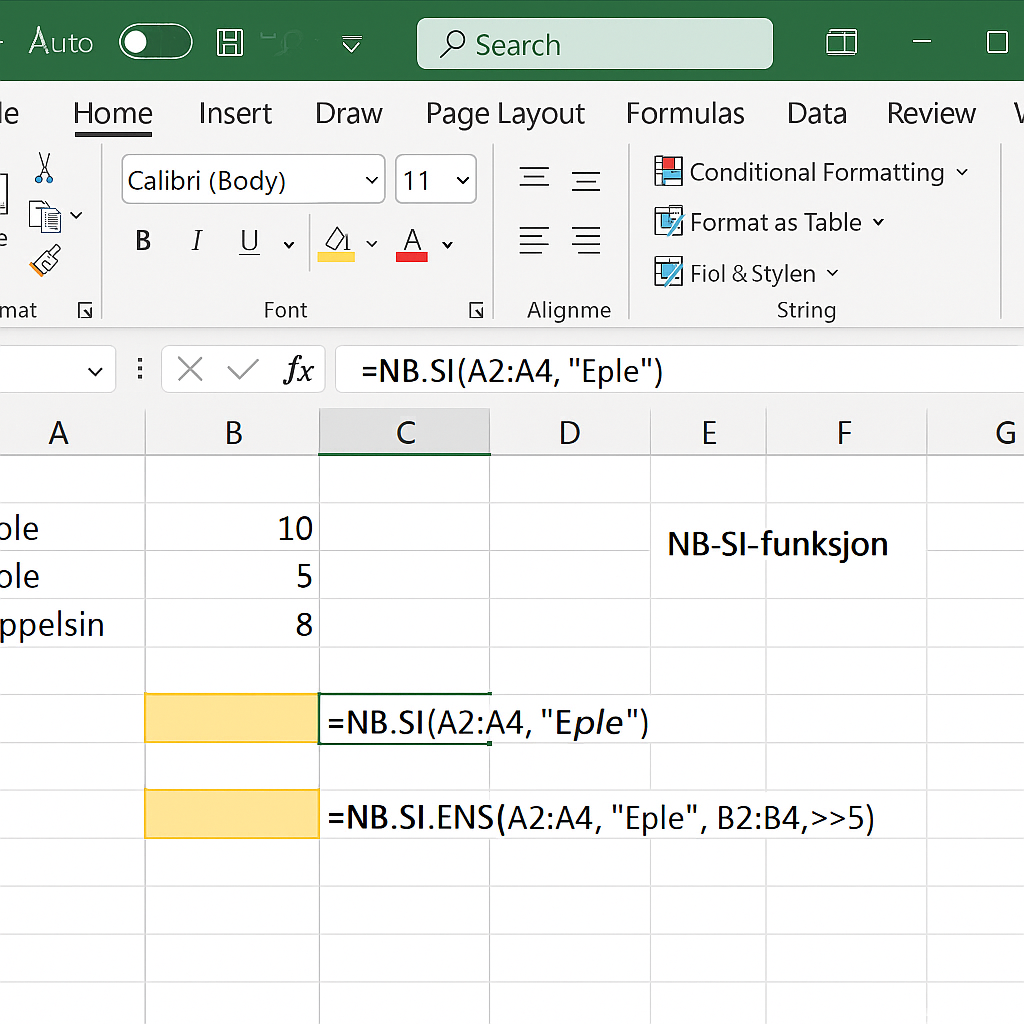Switch to the Insert tab

(x=235, y=114)
